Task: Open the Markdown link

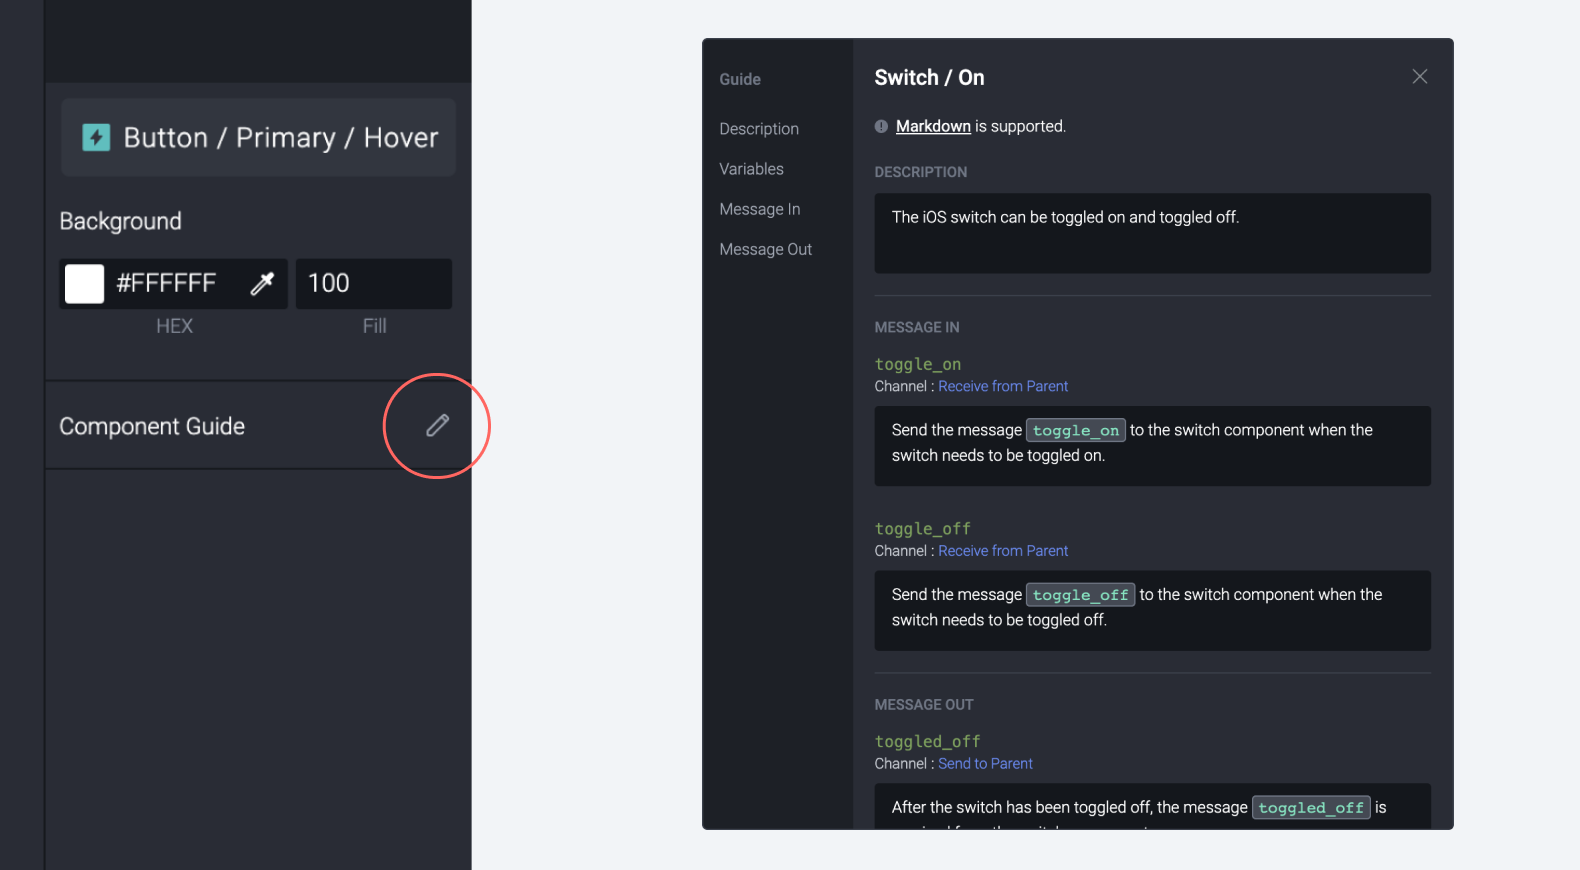Action: point(933,126)
